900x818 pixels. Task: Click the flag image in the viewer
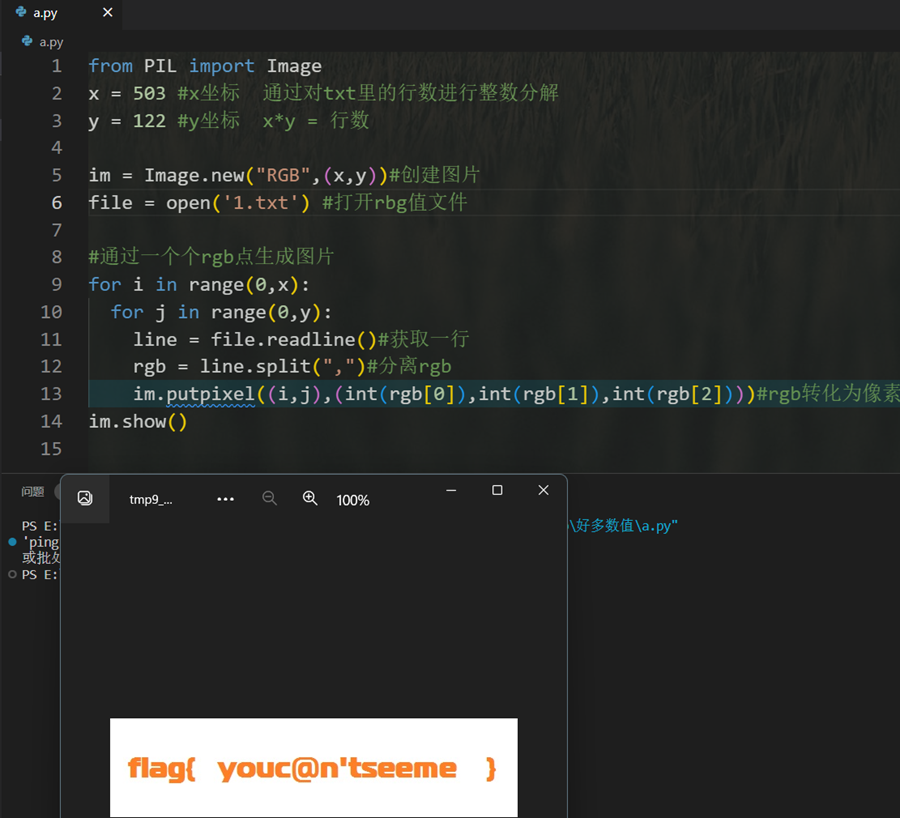pos(313,768)
